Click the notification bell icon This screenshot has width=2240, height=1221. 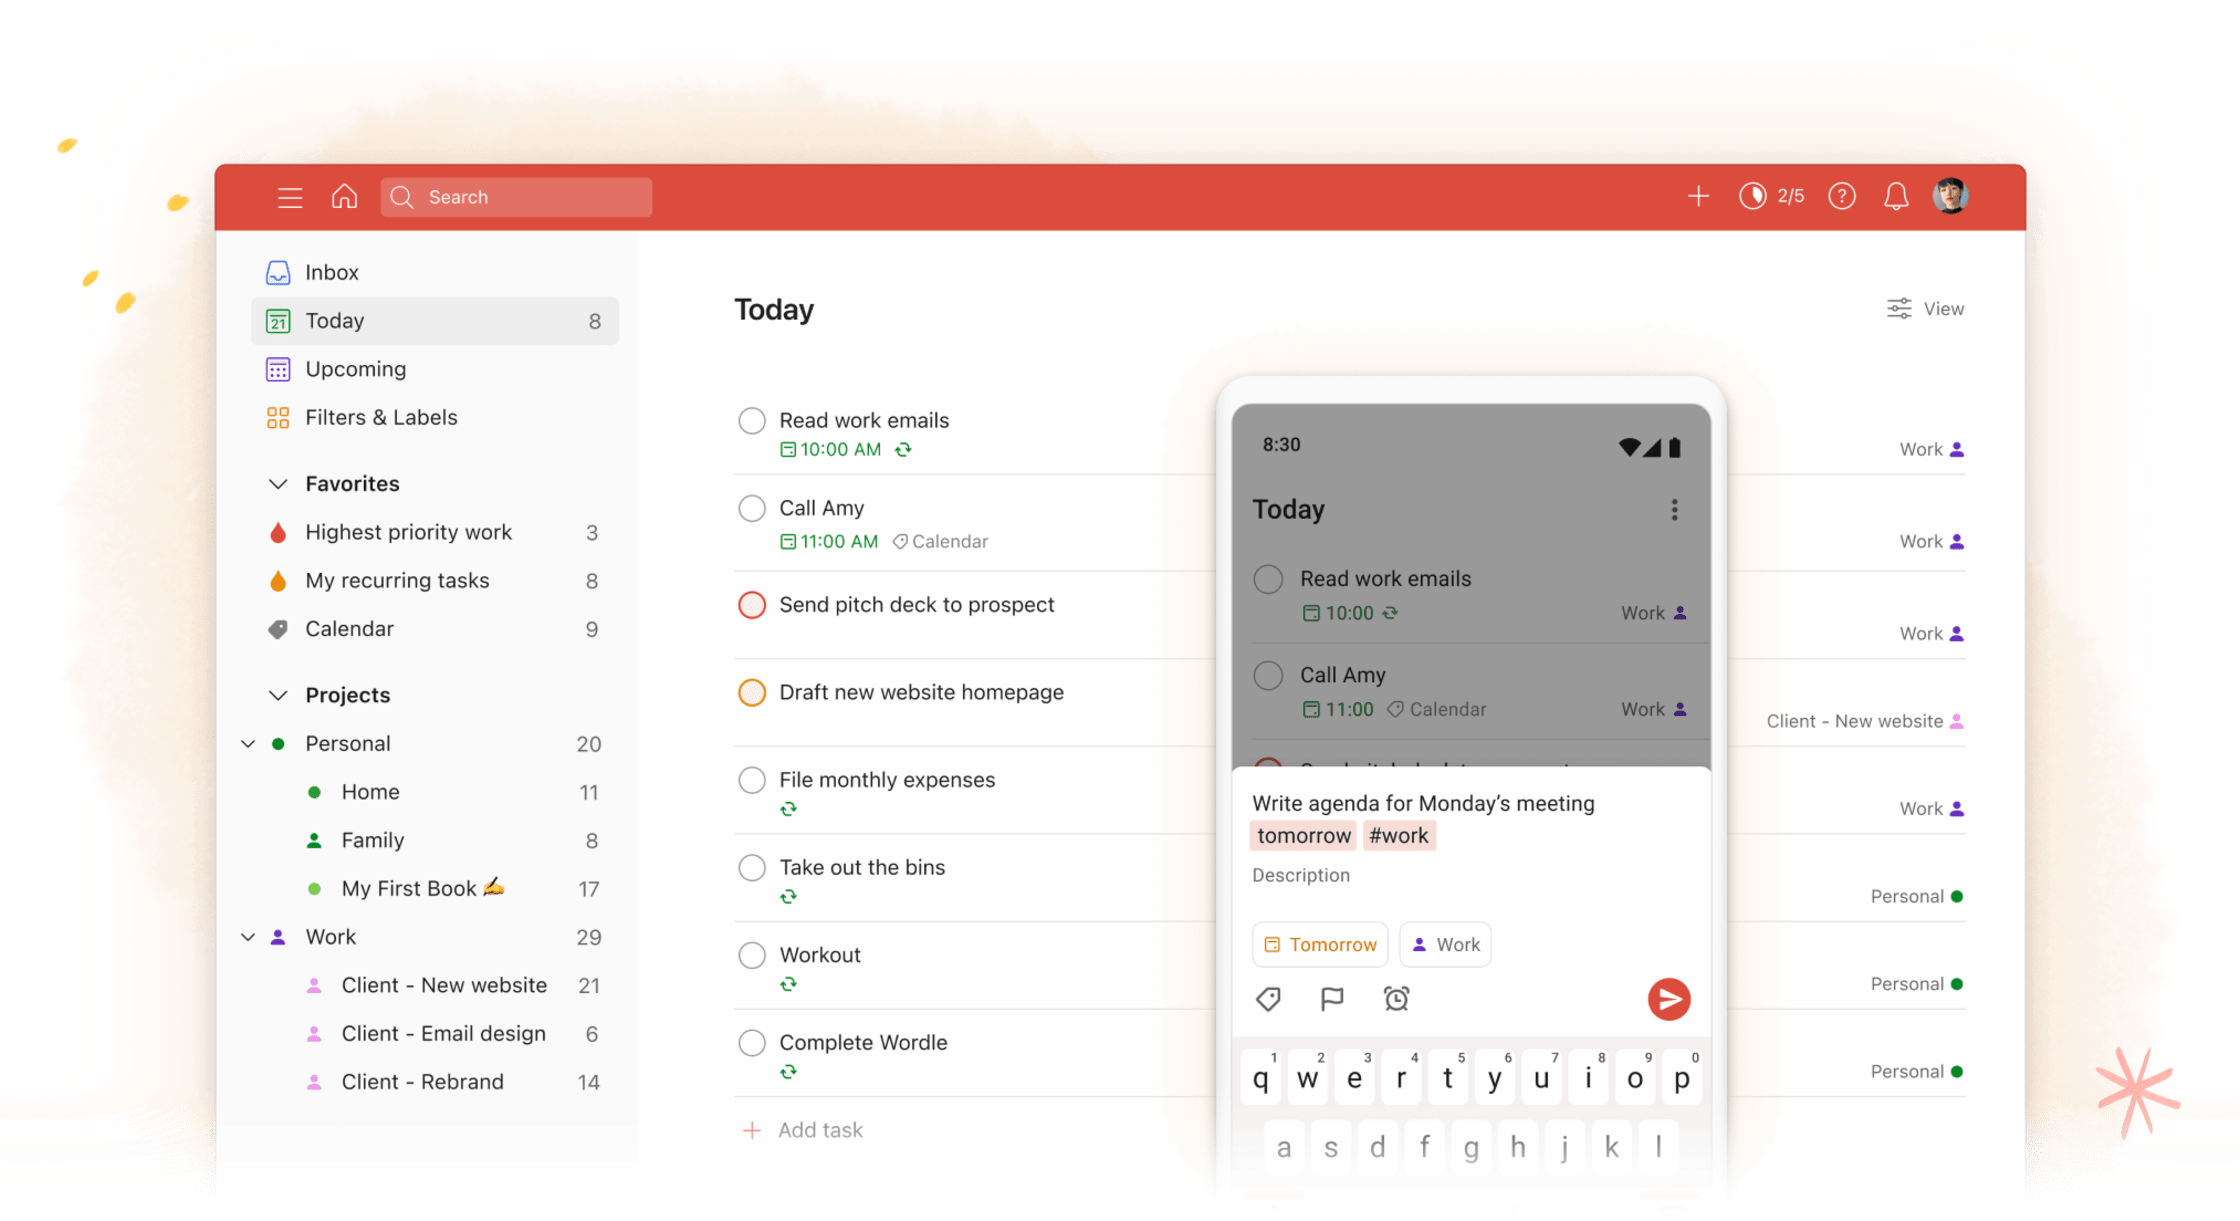pos(1896,195)
